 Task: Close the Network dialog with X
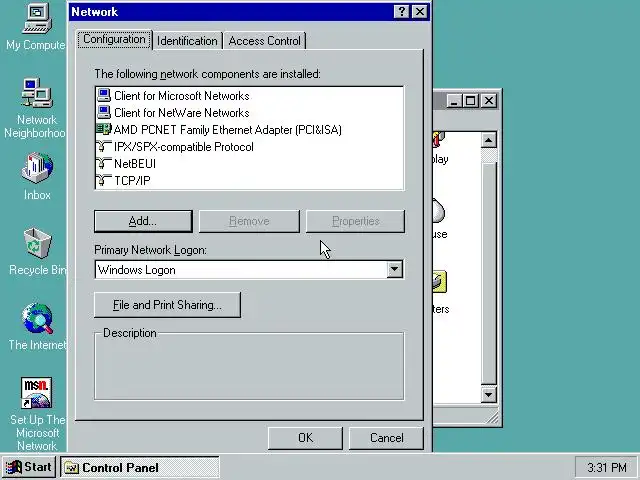420,11
